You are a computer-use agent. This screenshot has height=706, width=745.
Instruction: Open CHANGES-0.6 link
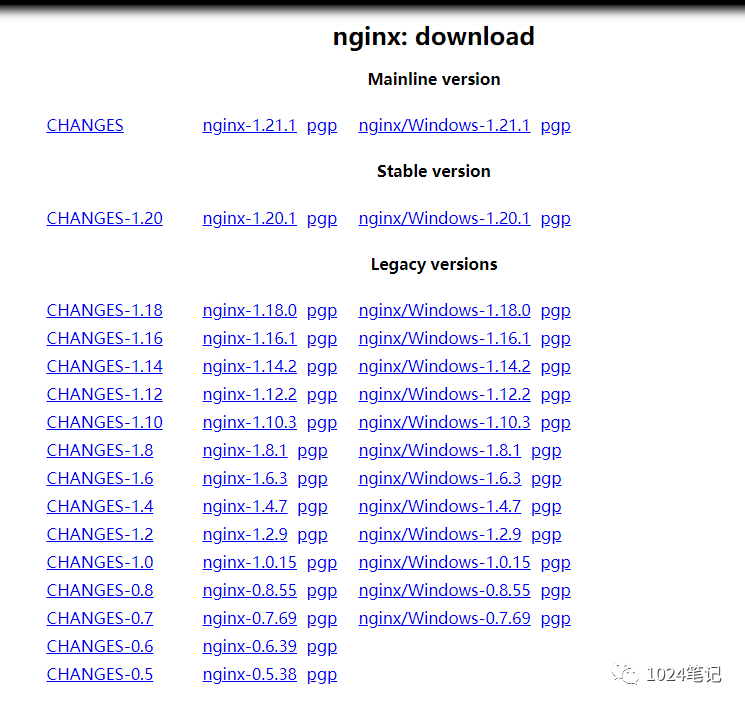(100, 647)
